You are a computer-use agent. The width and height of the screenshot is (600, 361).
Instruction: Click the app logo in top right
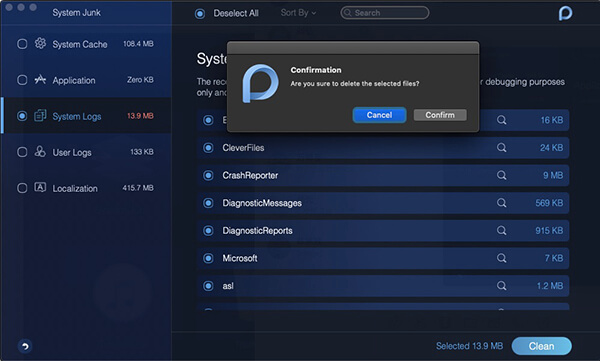point(565,13)
